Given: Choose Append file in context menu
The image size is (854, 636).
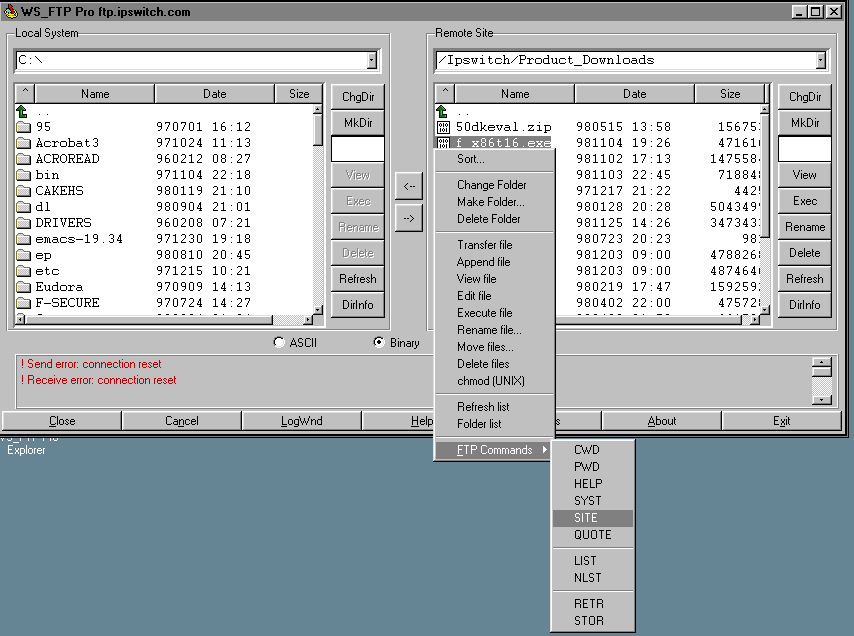Looking at the screenshot, I should click(495, 262).
